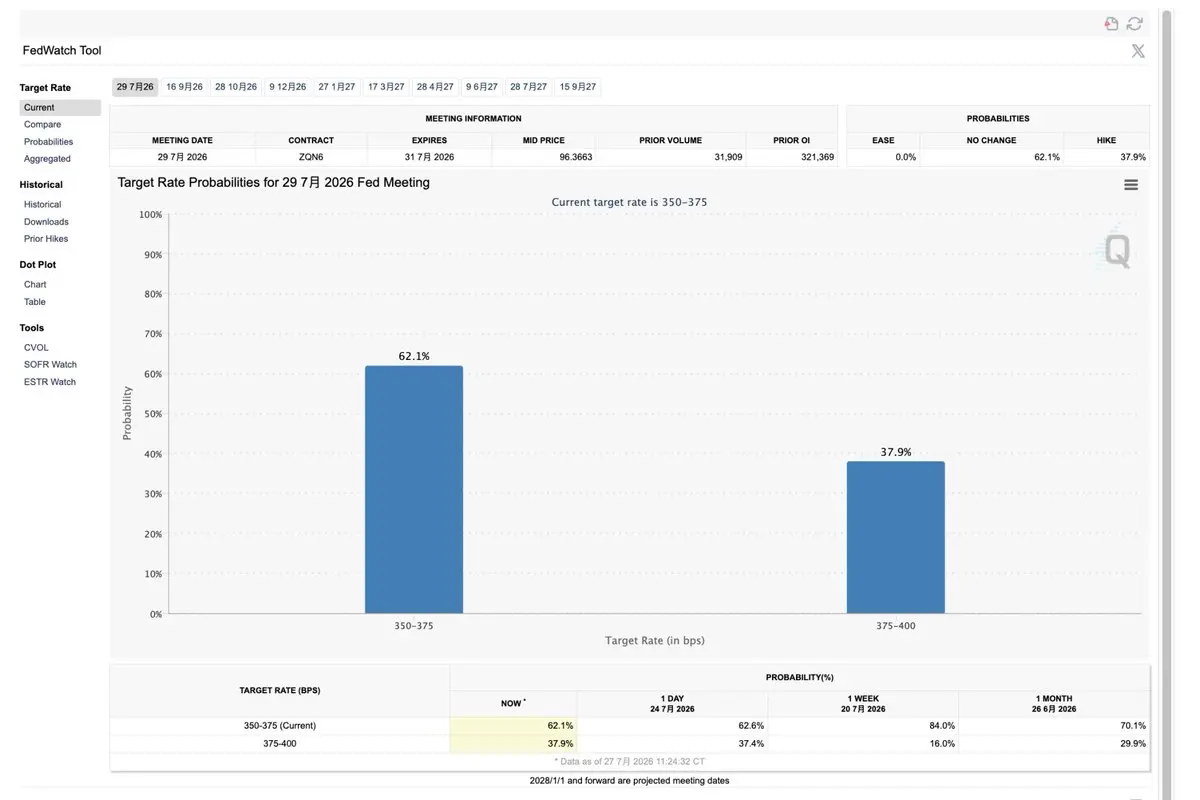
Task: Select the 16 9月26 meeting tab
Action: pos(184,87)
